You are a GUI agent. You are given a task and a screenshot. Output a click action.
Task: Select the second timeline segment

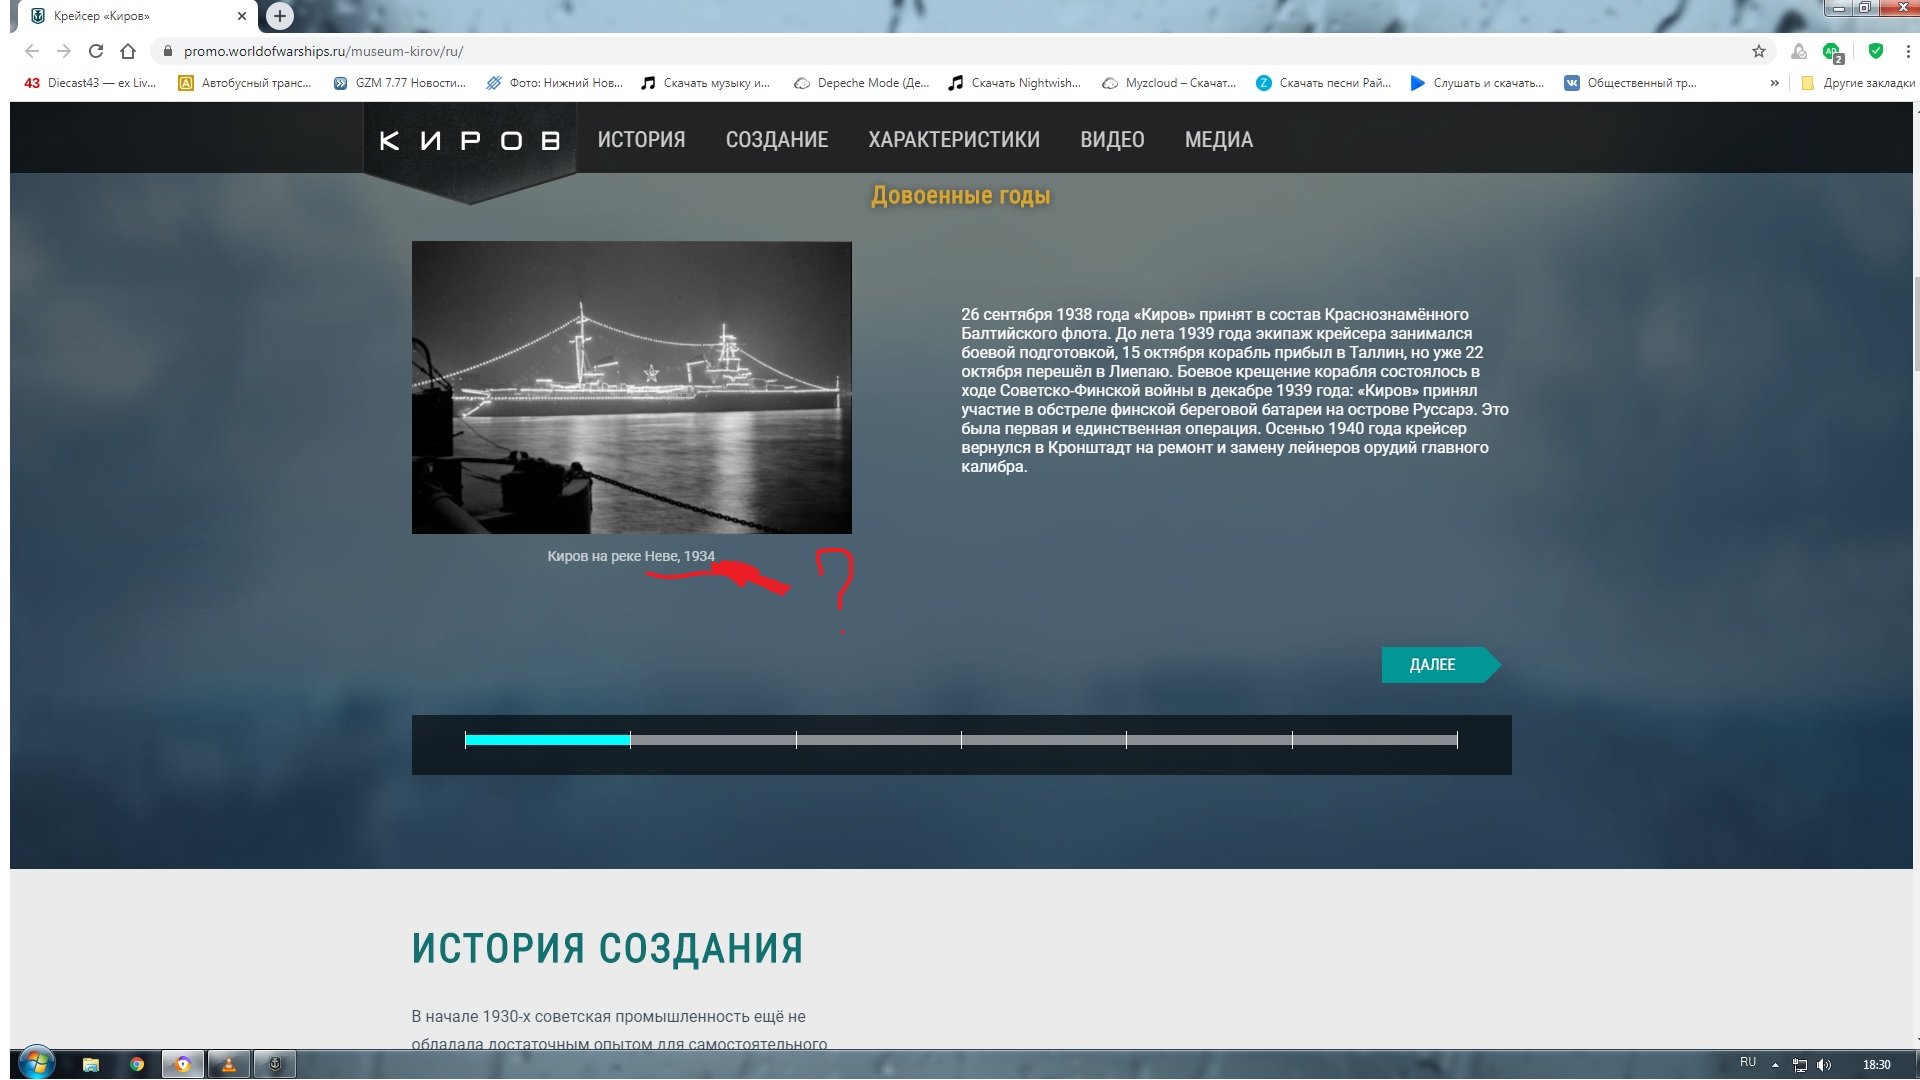[x=713, y=740]
